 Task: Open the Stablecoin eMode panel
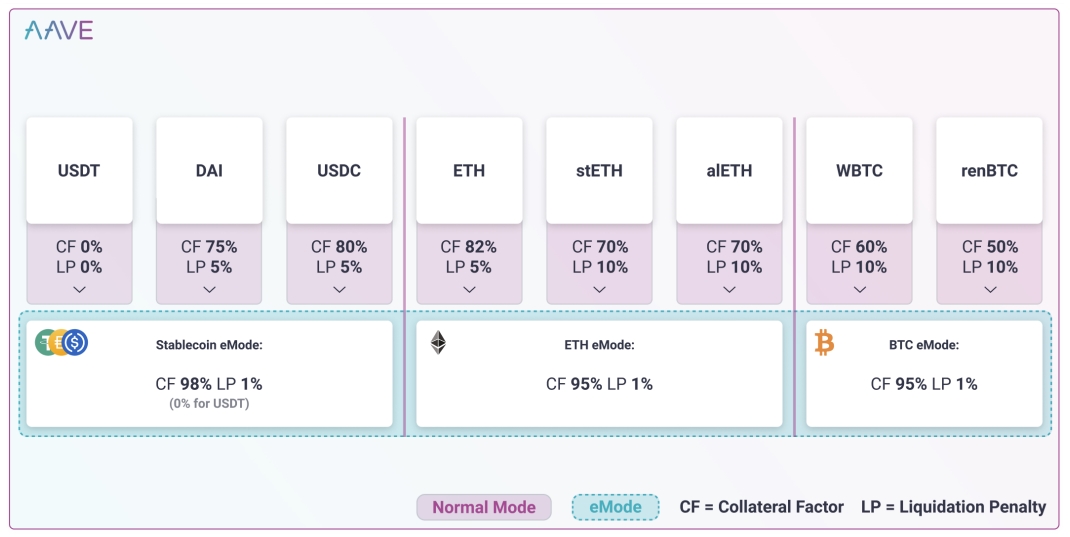pos(209,374)
